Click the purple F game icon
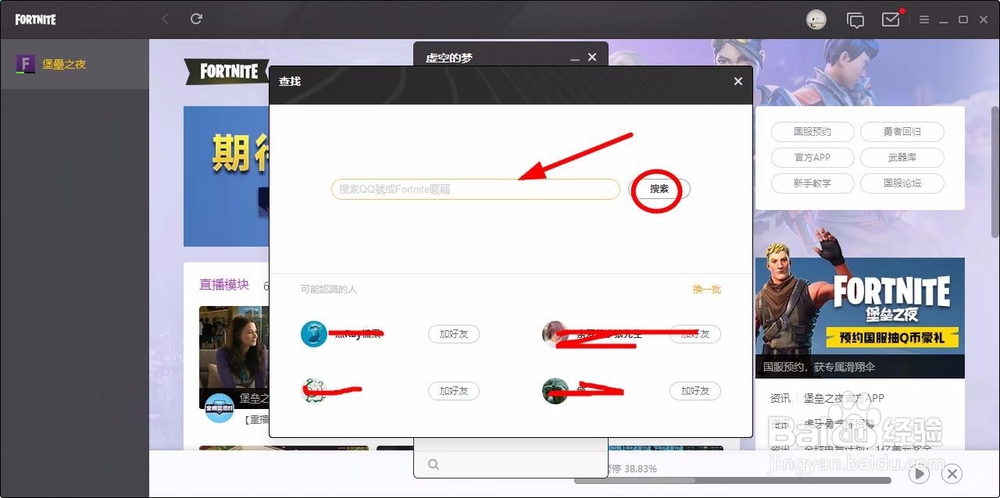The height and width of the screenshot is (498, 1000). [26, 64]
